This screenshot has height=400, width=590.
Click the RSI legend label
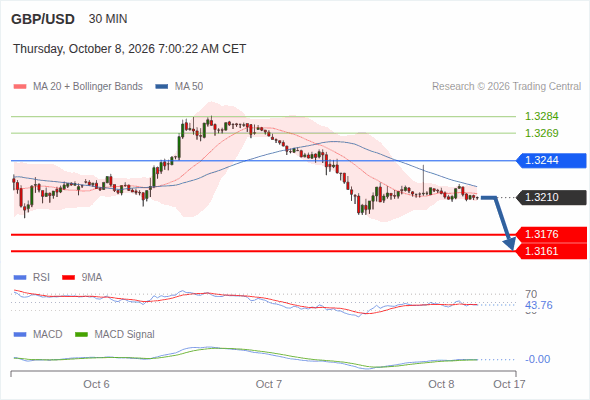(41, 278)
